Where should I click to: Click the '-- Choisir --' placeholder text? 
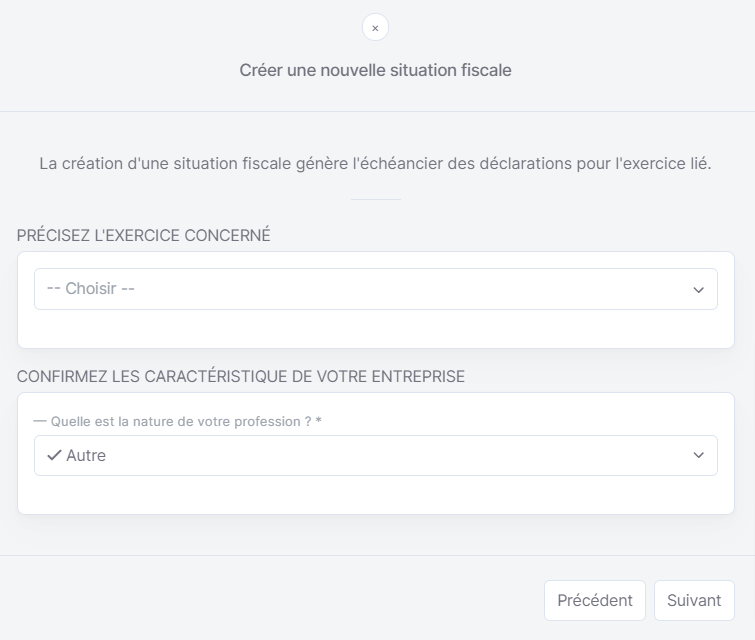91,288
